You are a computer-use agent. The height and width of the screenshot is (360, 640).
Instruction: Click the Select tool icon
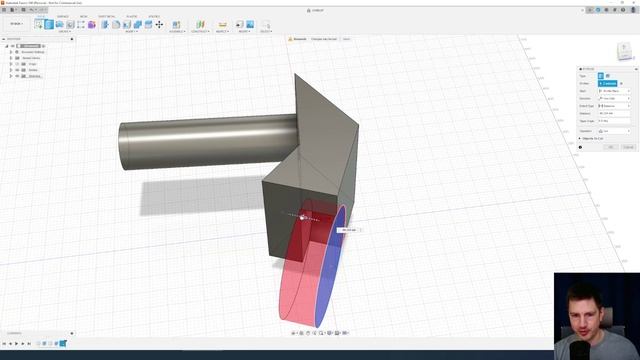click(x=266, y=24)
